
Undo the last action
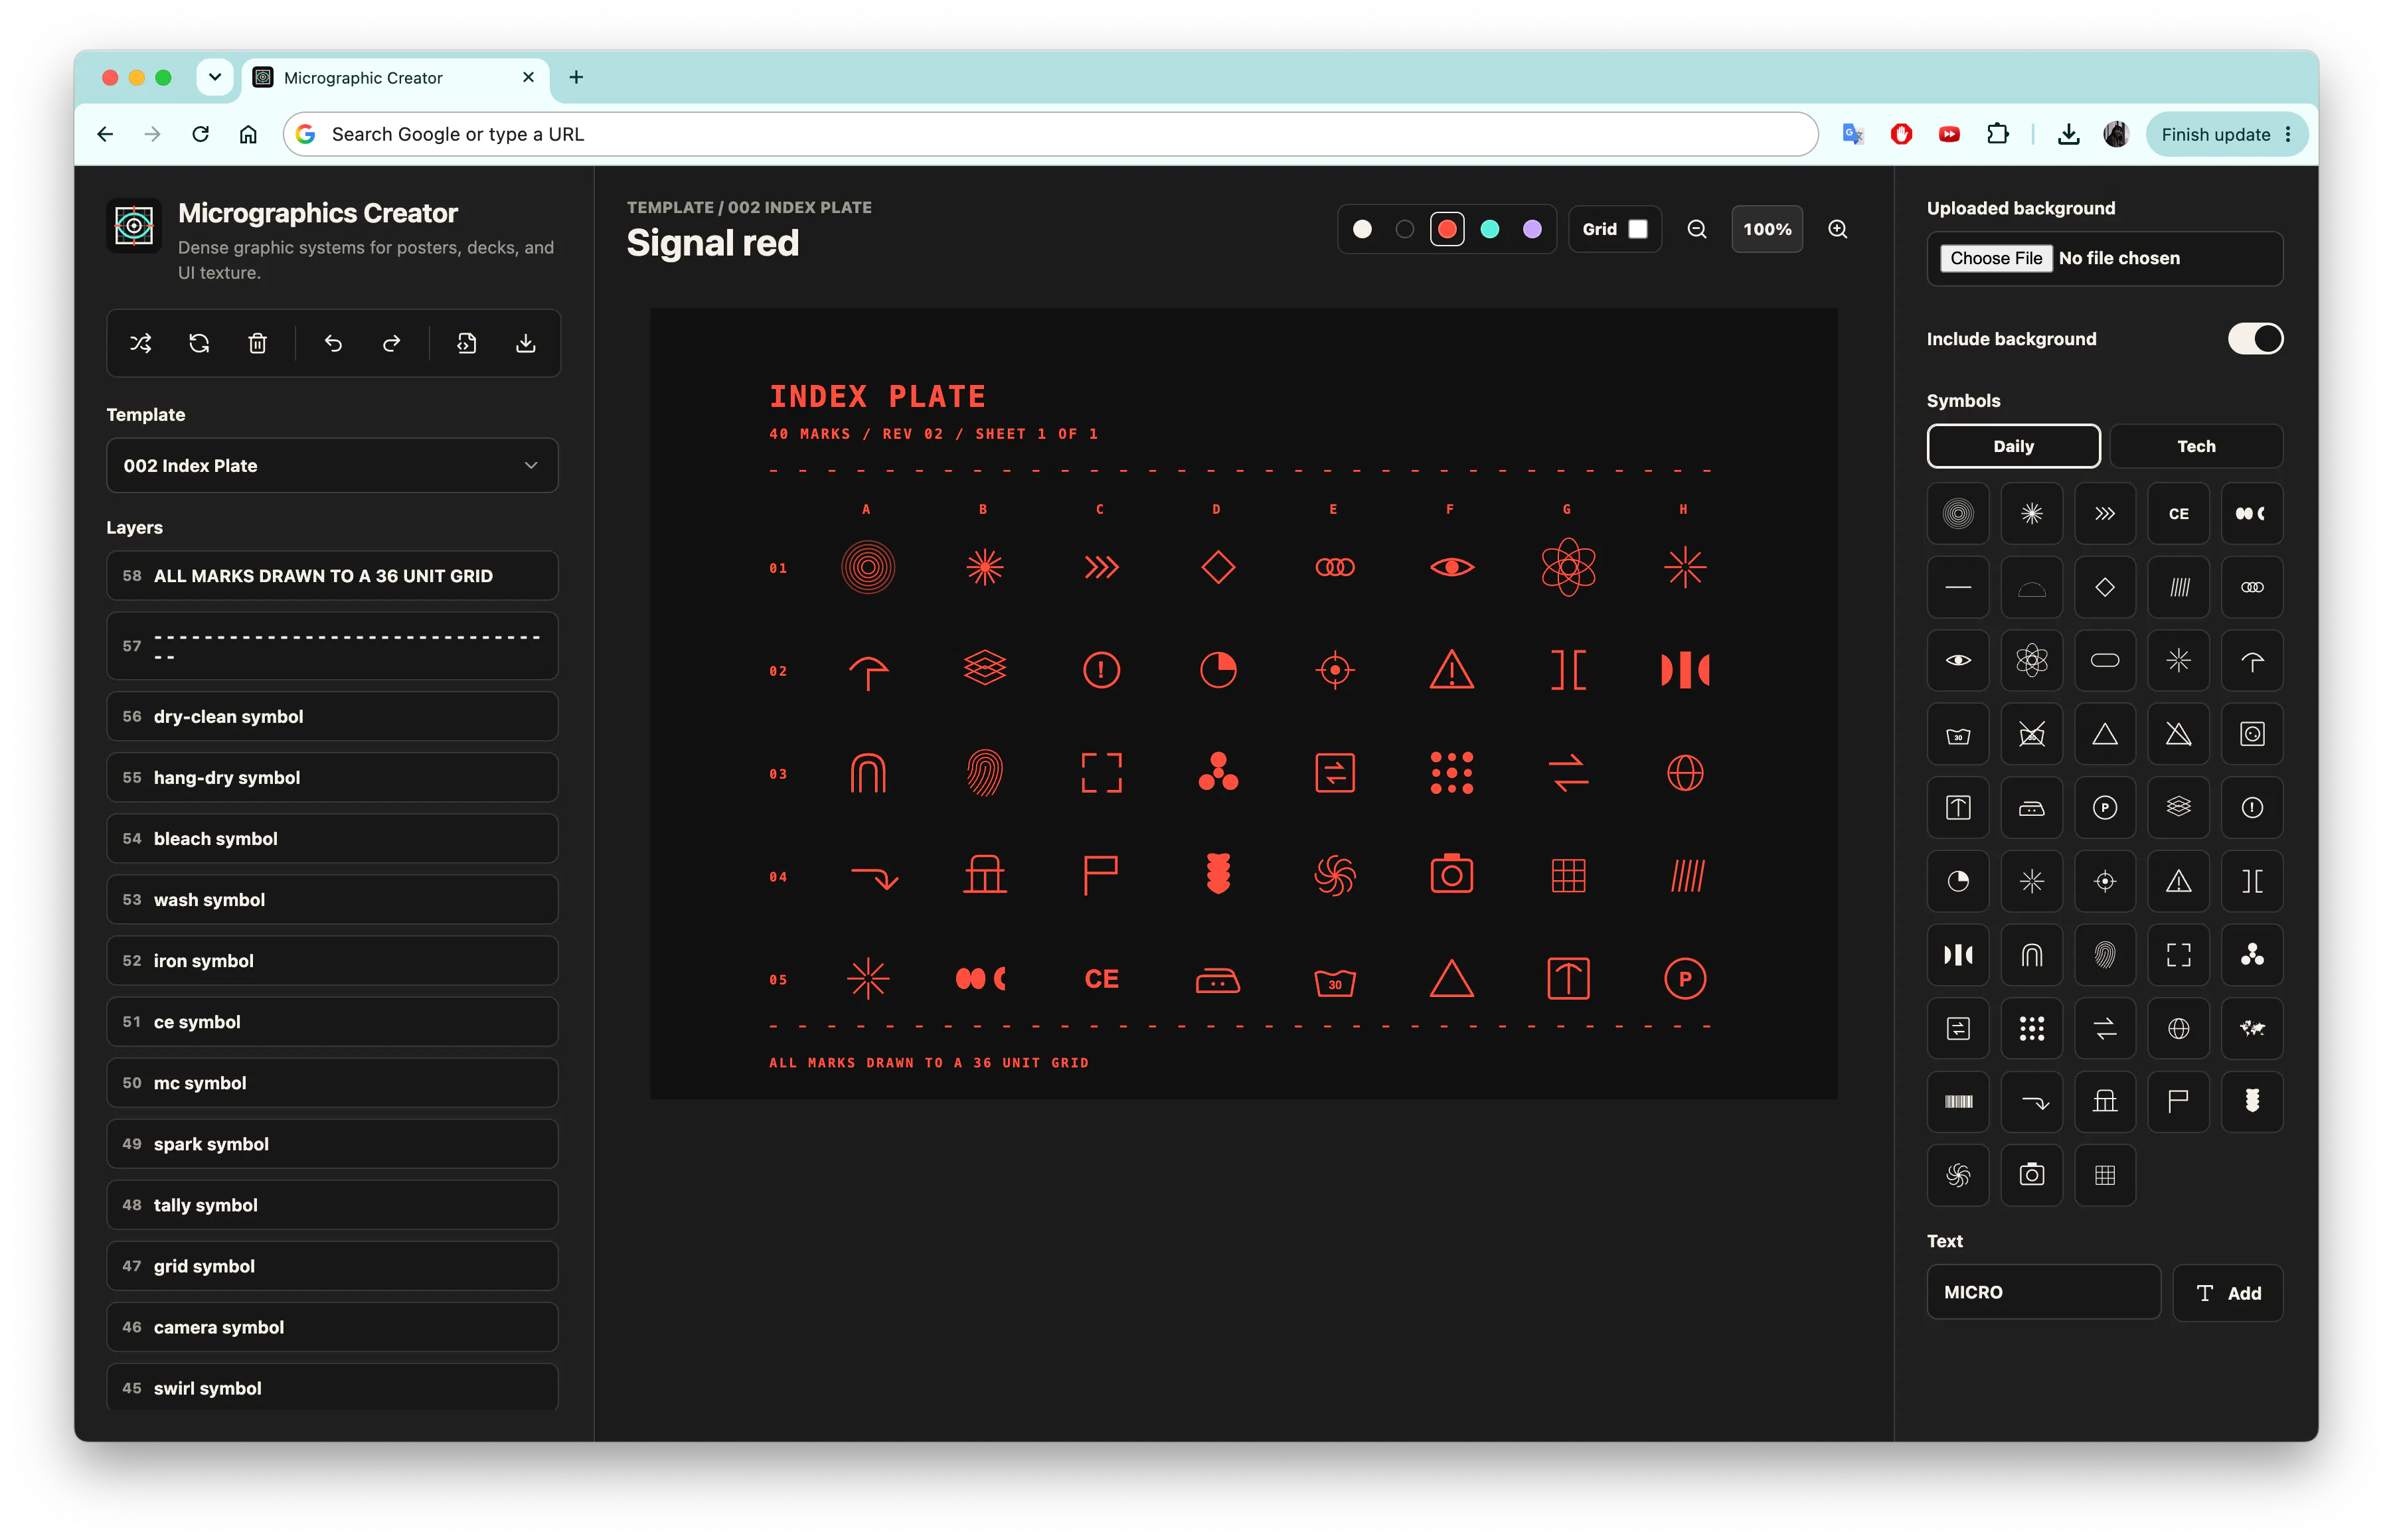[x=333, y=344]
